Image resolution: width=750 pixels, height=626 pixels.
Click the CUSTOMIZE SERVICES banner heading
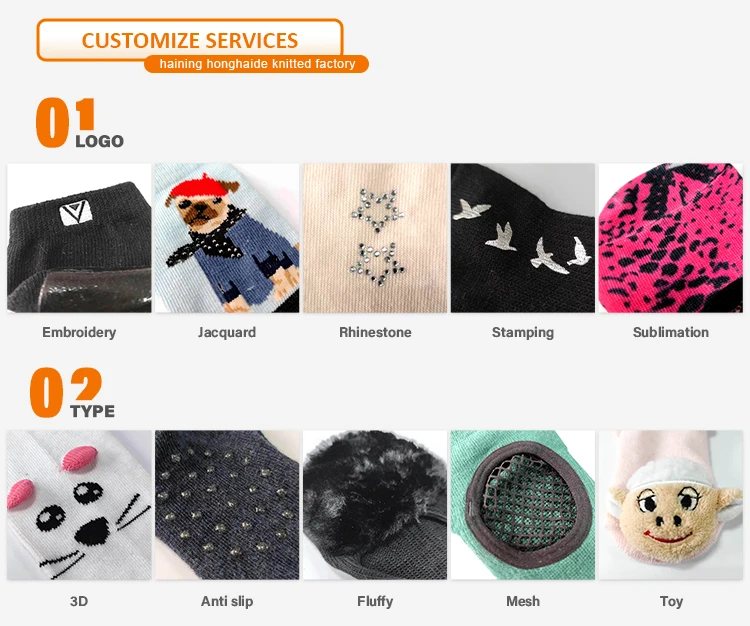tap(190, 40)
